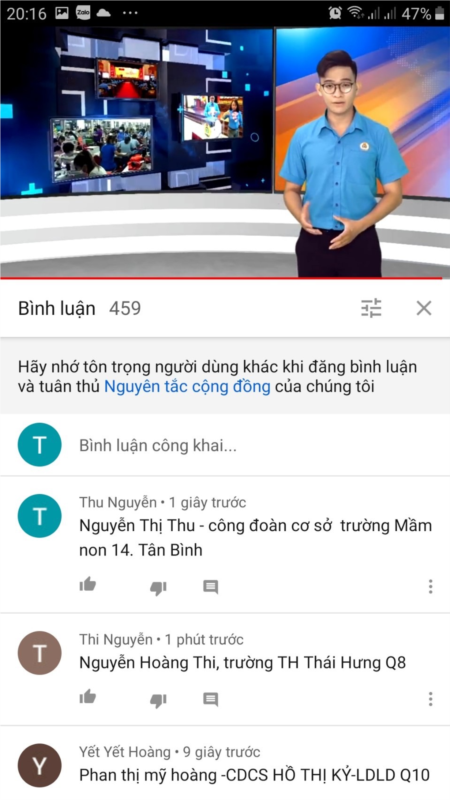Viewport: 450px width, 800px height.
Task: Open more options for Thu Nguyễn's comment
Action: 431,587
